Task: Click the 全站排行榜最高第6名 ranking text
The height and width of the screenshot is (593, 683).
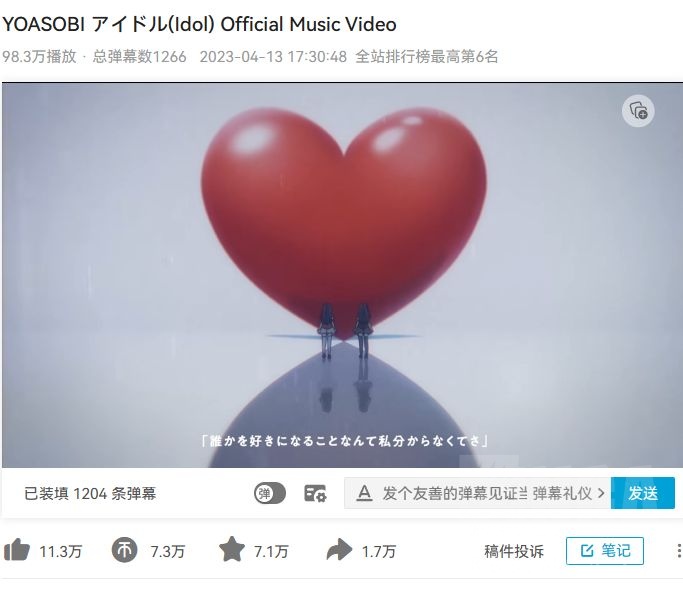Action: click(x=427, y=57)
